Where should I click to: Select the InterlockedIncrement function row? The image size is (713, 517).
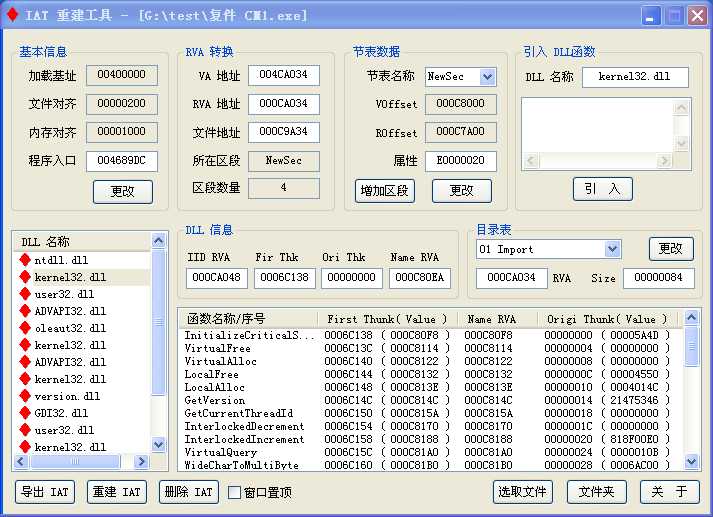coord(431,439)
